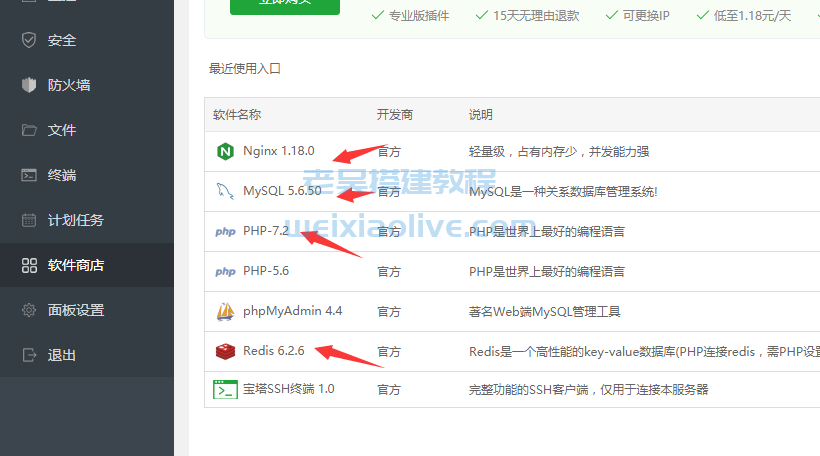
Task: Click PHP-5.6 description 最好的编程语言
Action: tap(546, 272)
